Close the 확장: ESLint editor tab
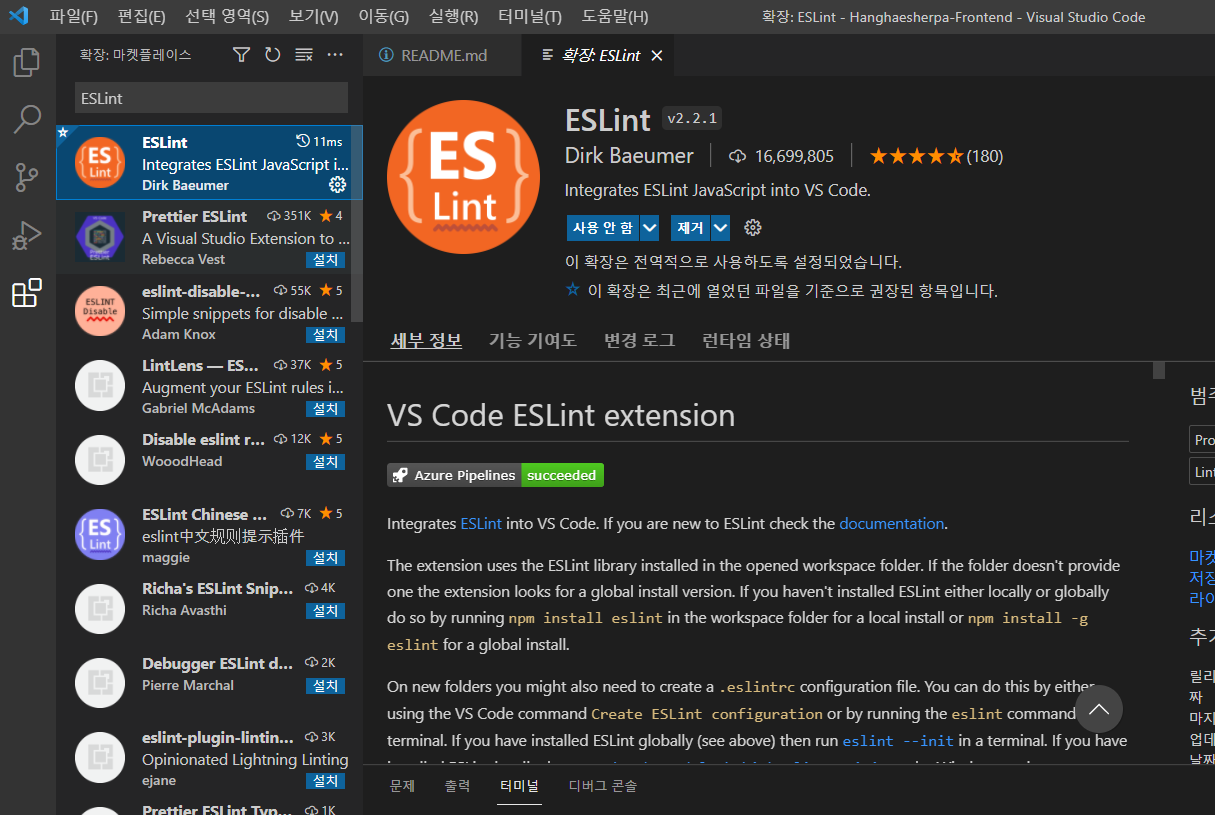1215x815 pixels. (657, 56)
